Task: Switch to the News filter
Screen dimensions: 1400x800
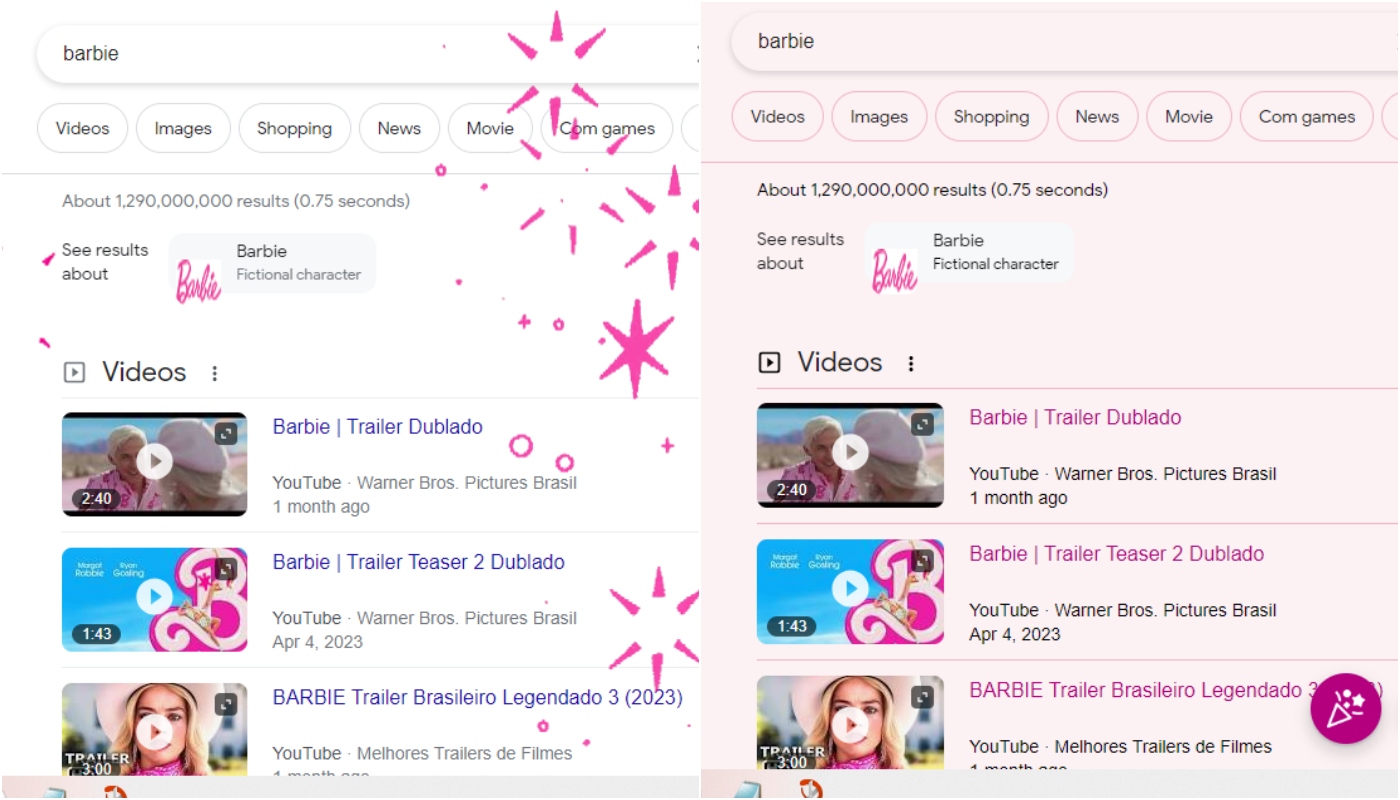Action: (x=398, y=128)
